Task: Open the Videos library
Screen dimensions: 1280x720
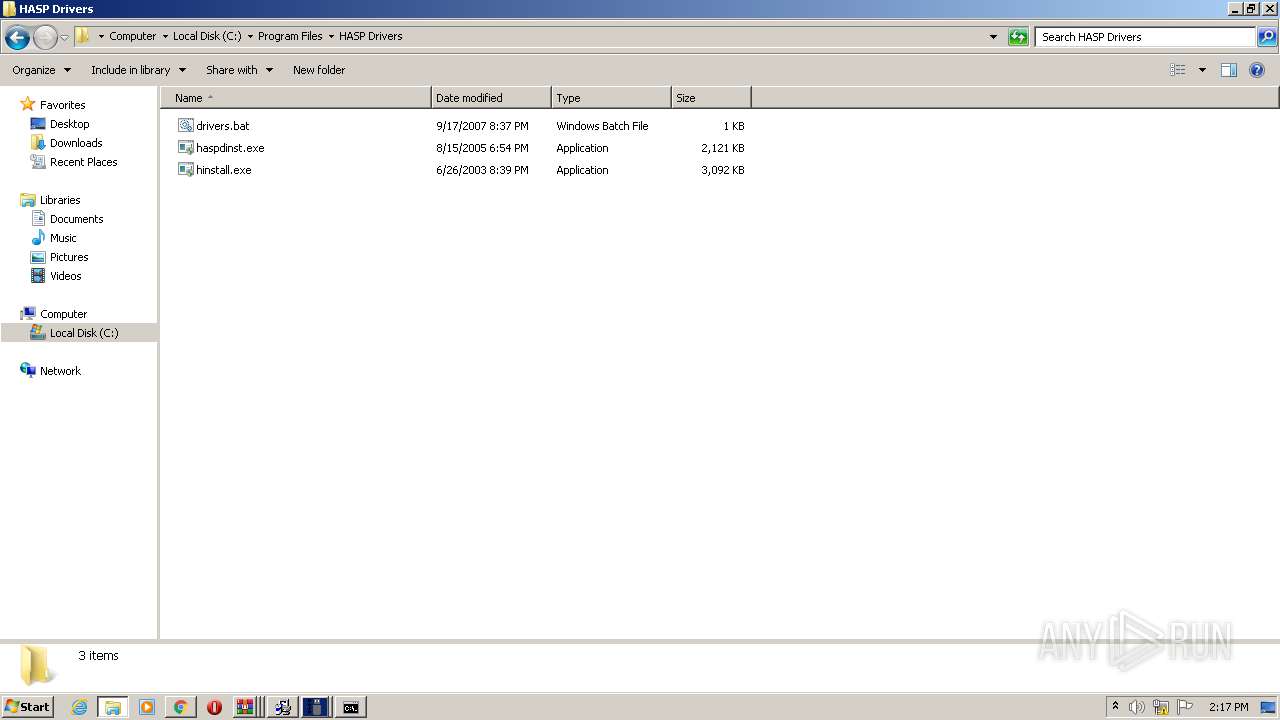Action: click(65, 276)
